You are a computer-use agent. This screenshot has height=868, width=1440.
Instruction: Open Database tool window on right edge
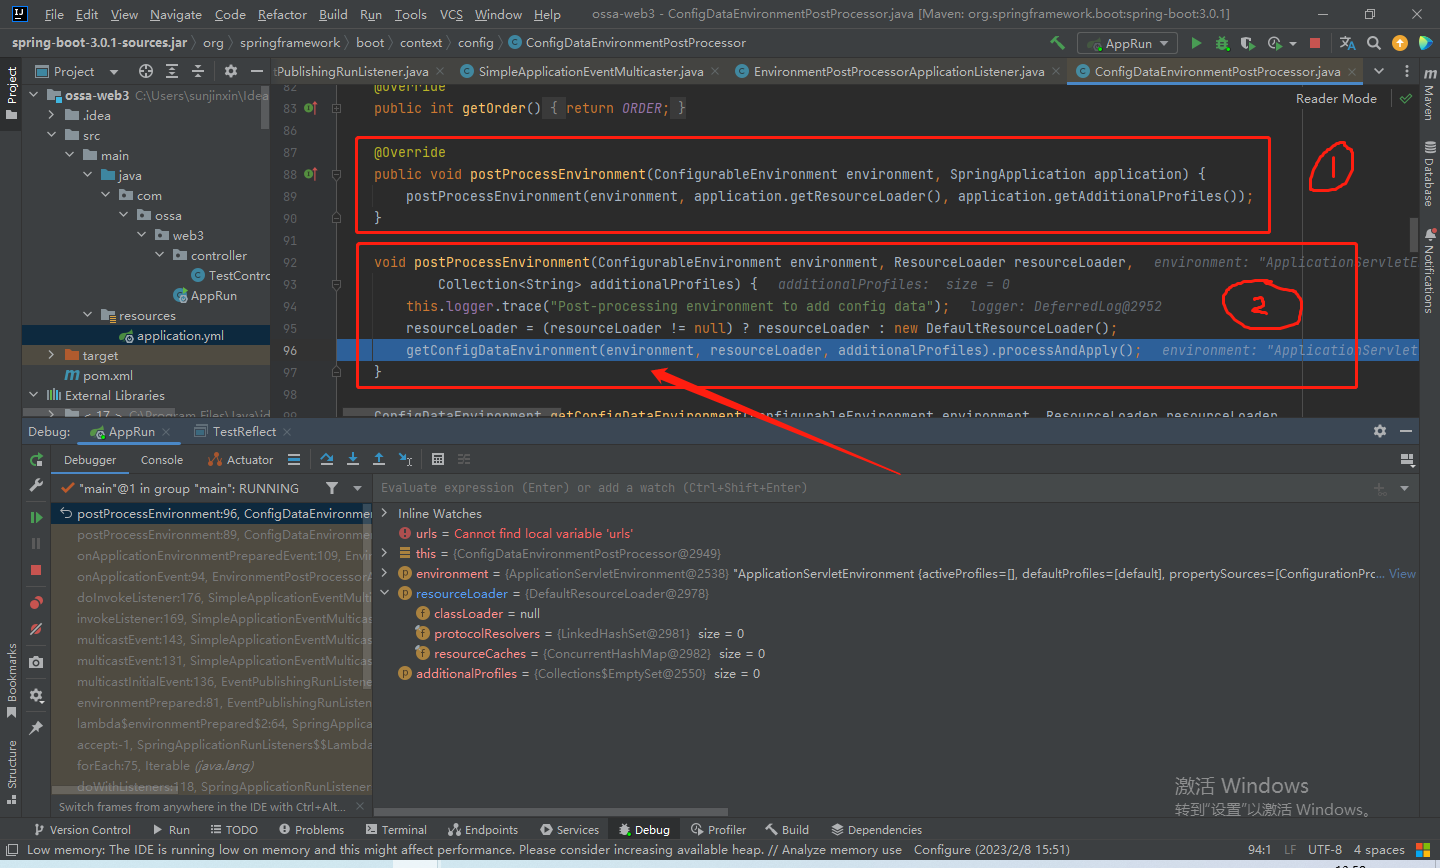pos(1429,174)
